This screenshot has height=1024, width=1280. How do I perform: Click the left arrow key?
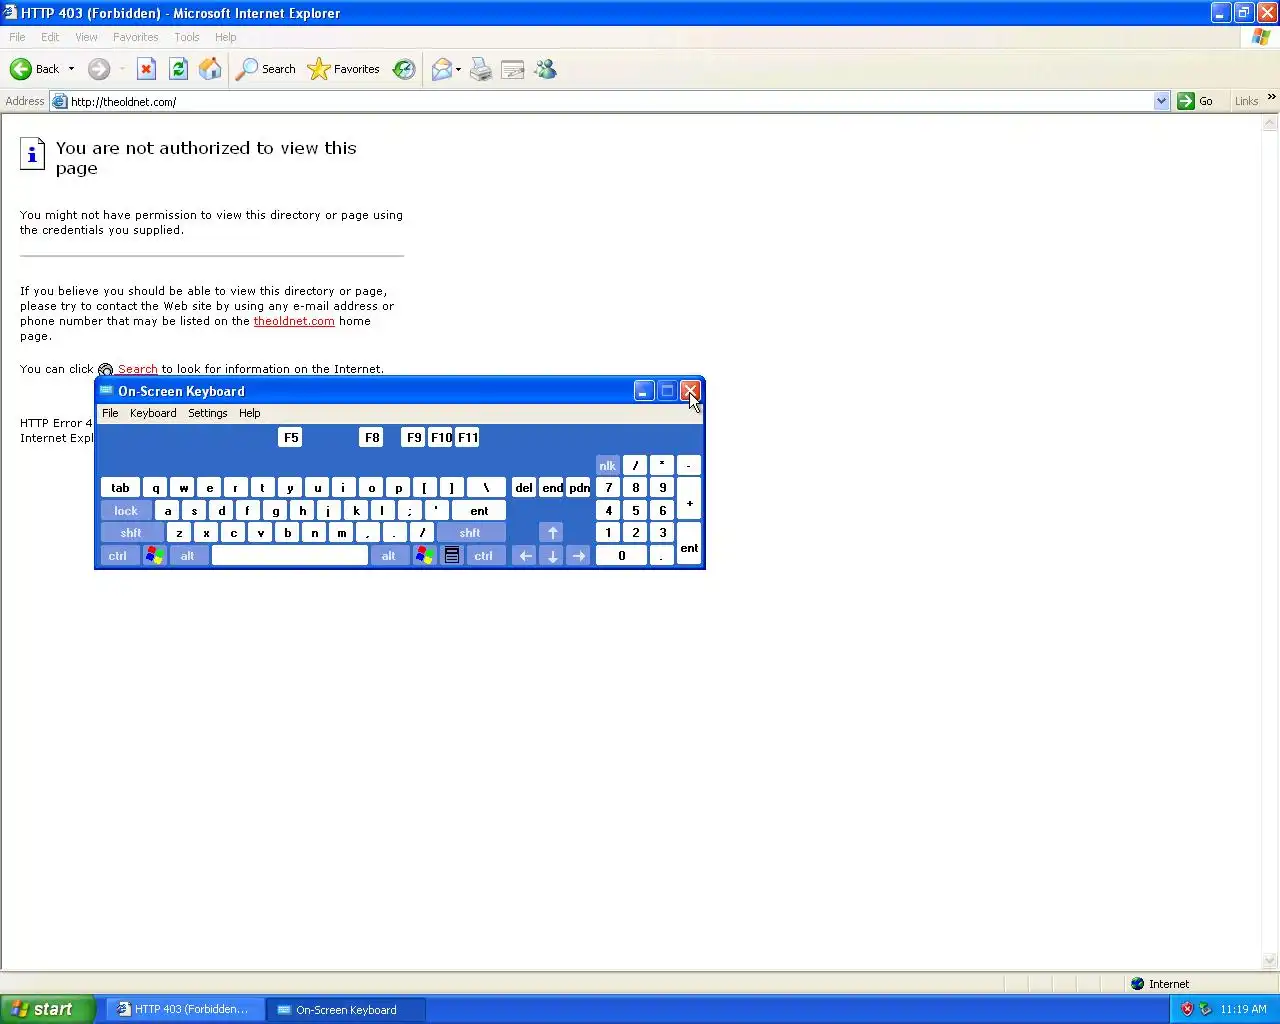click(525, 555)
